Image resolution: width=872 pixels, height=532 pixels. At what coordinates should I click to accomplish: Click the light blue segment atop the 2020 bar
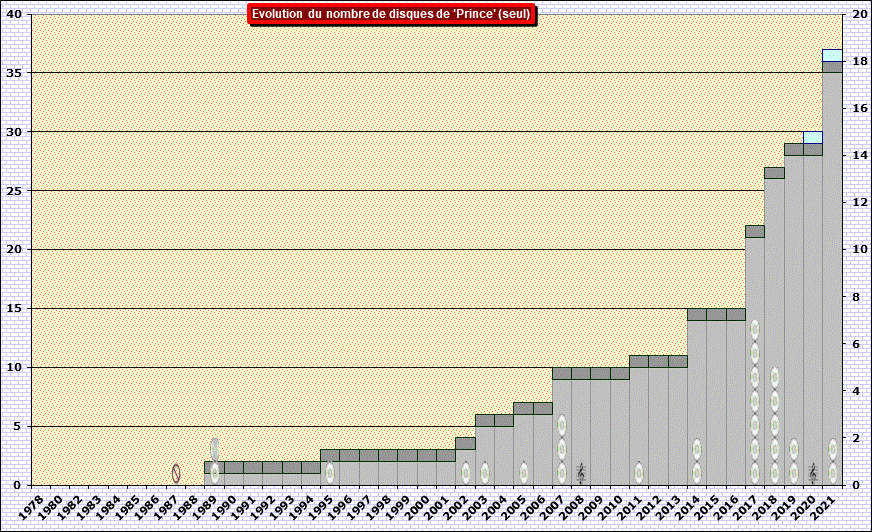(813, 137)
